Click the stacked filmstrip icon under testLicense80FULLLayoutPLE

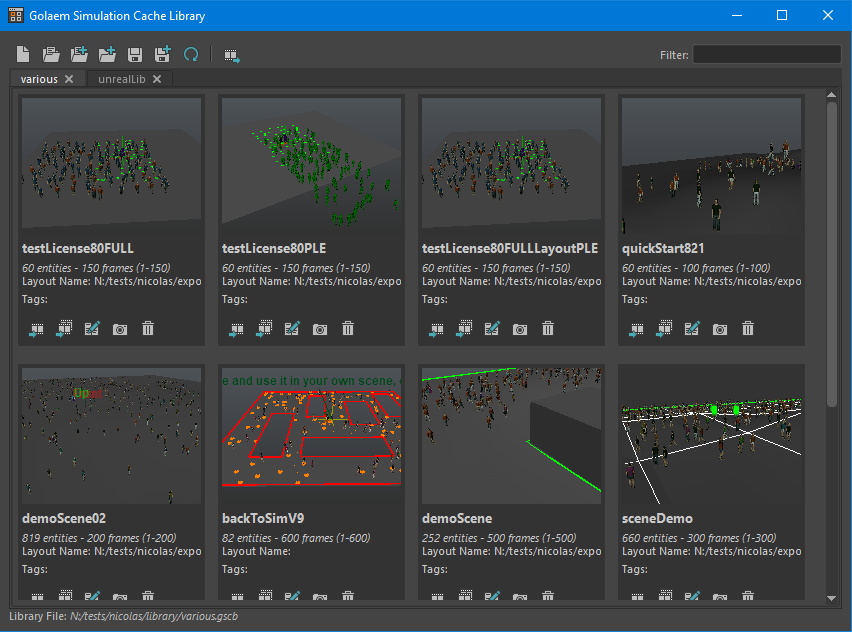464,328
